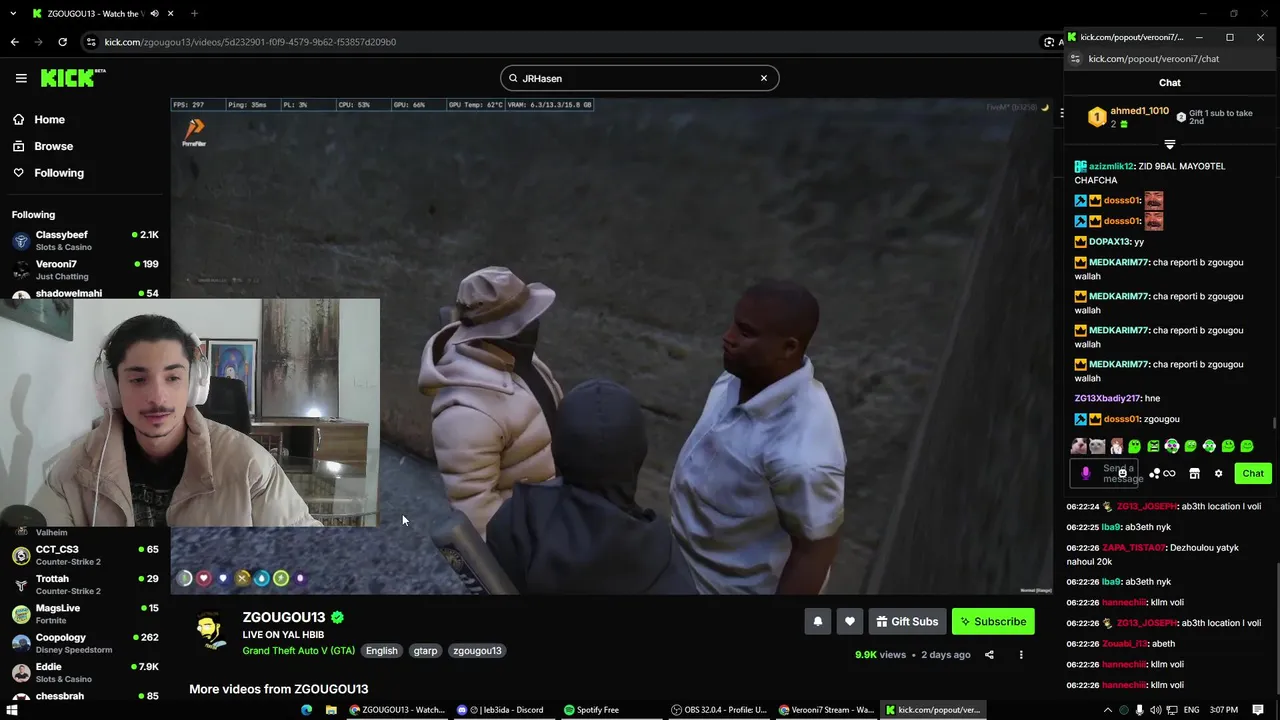This screenshot has height=720, width=1280.
Task: Clear the JRHasen search with X
Action: tap(764, 78)
